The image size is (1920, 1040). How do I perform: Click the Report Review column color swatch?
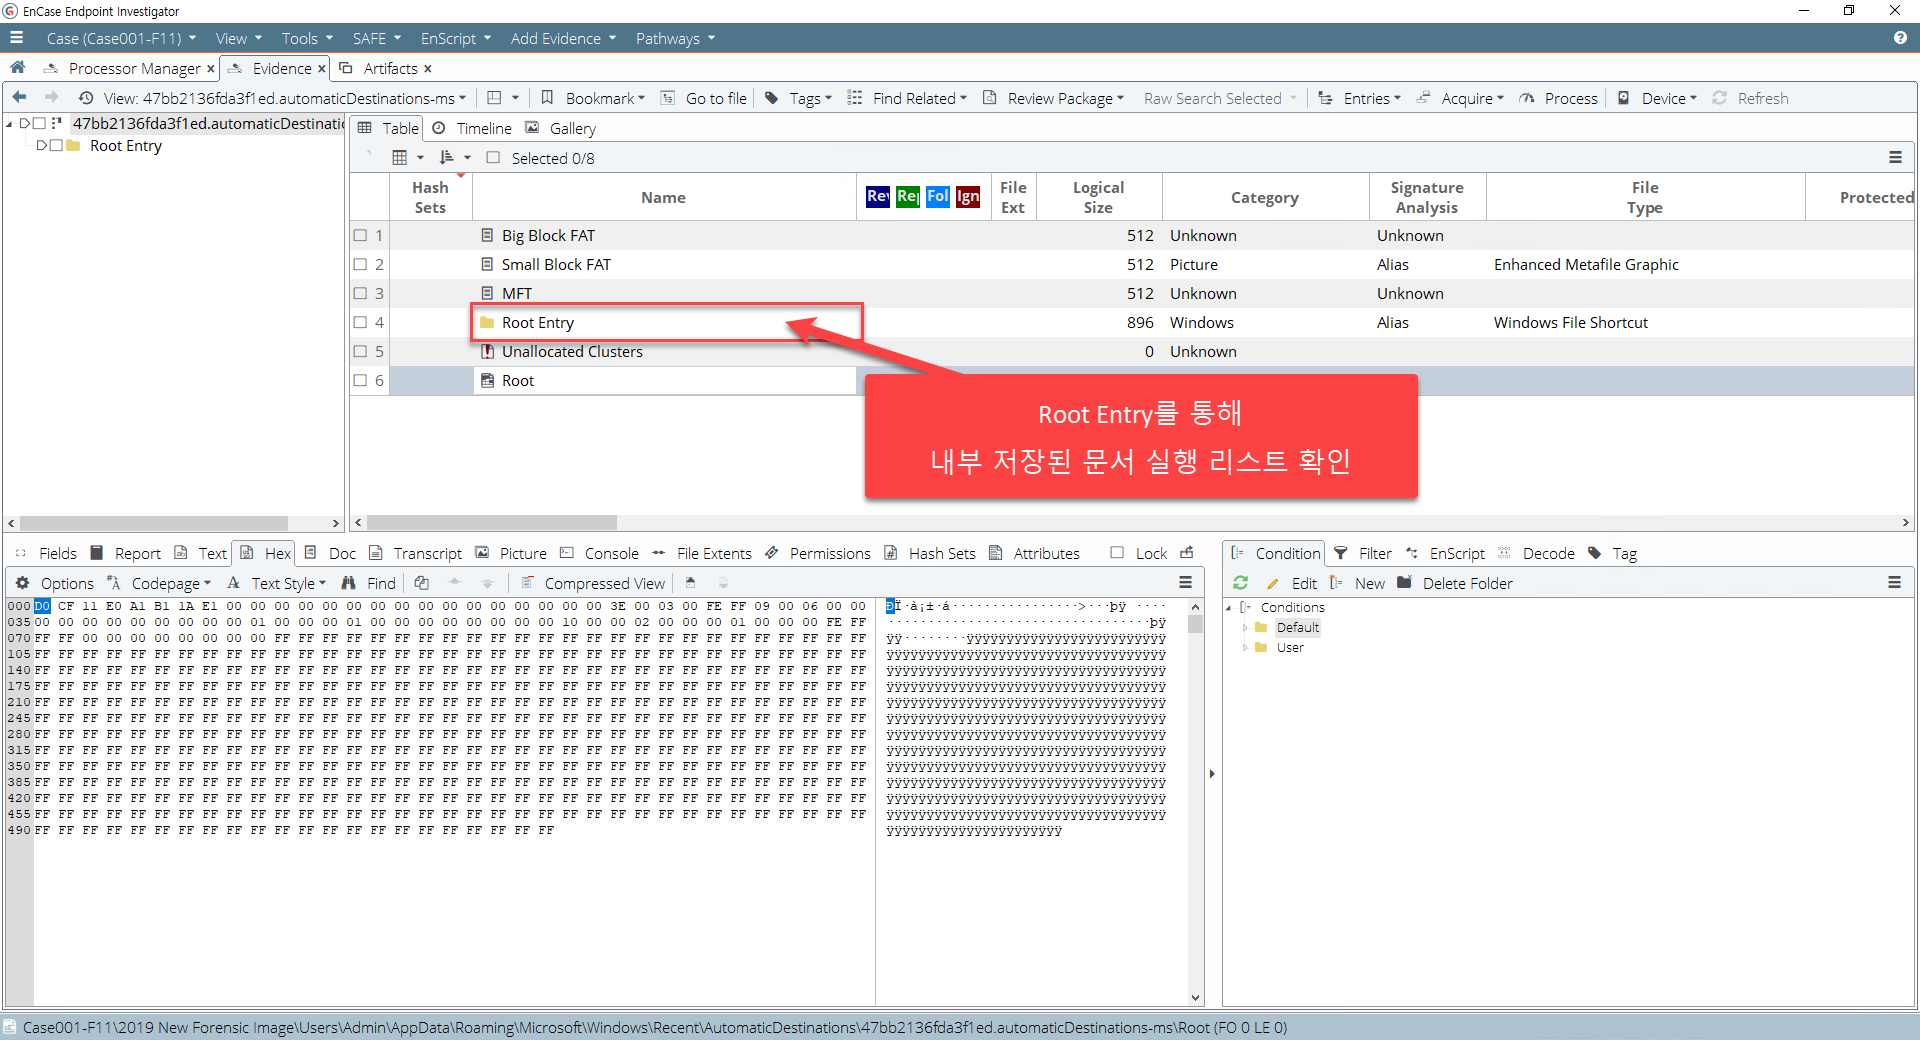pyautogui.click(x=878, y=196)
